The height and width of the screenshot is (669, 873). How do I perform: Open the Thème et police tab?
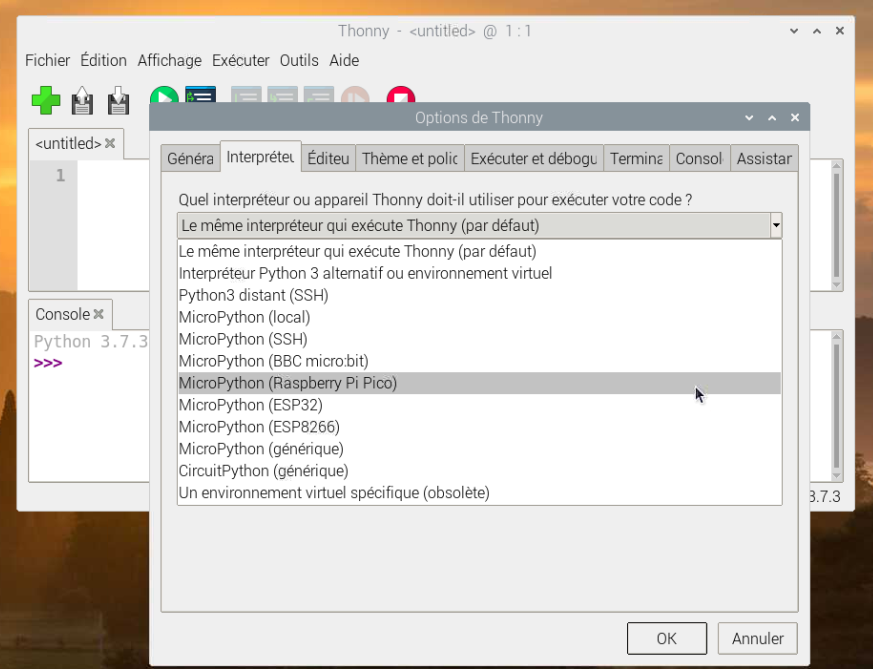[x=410, y=159]
